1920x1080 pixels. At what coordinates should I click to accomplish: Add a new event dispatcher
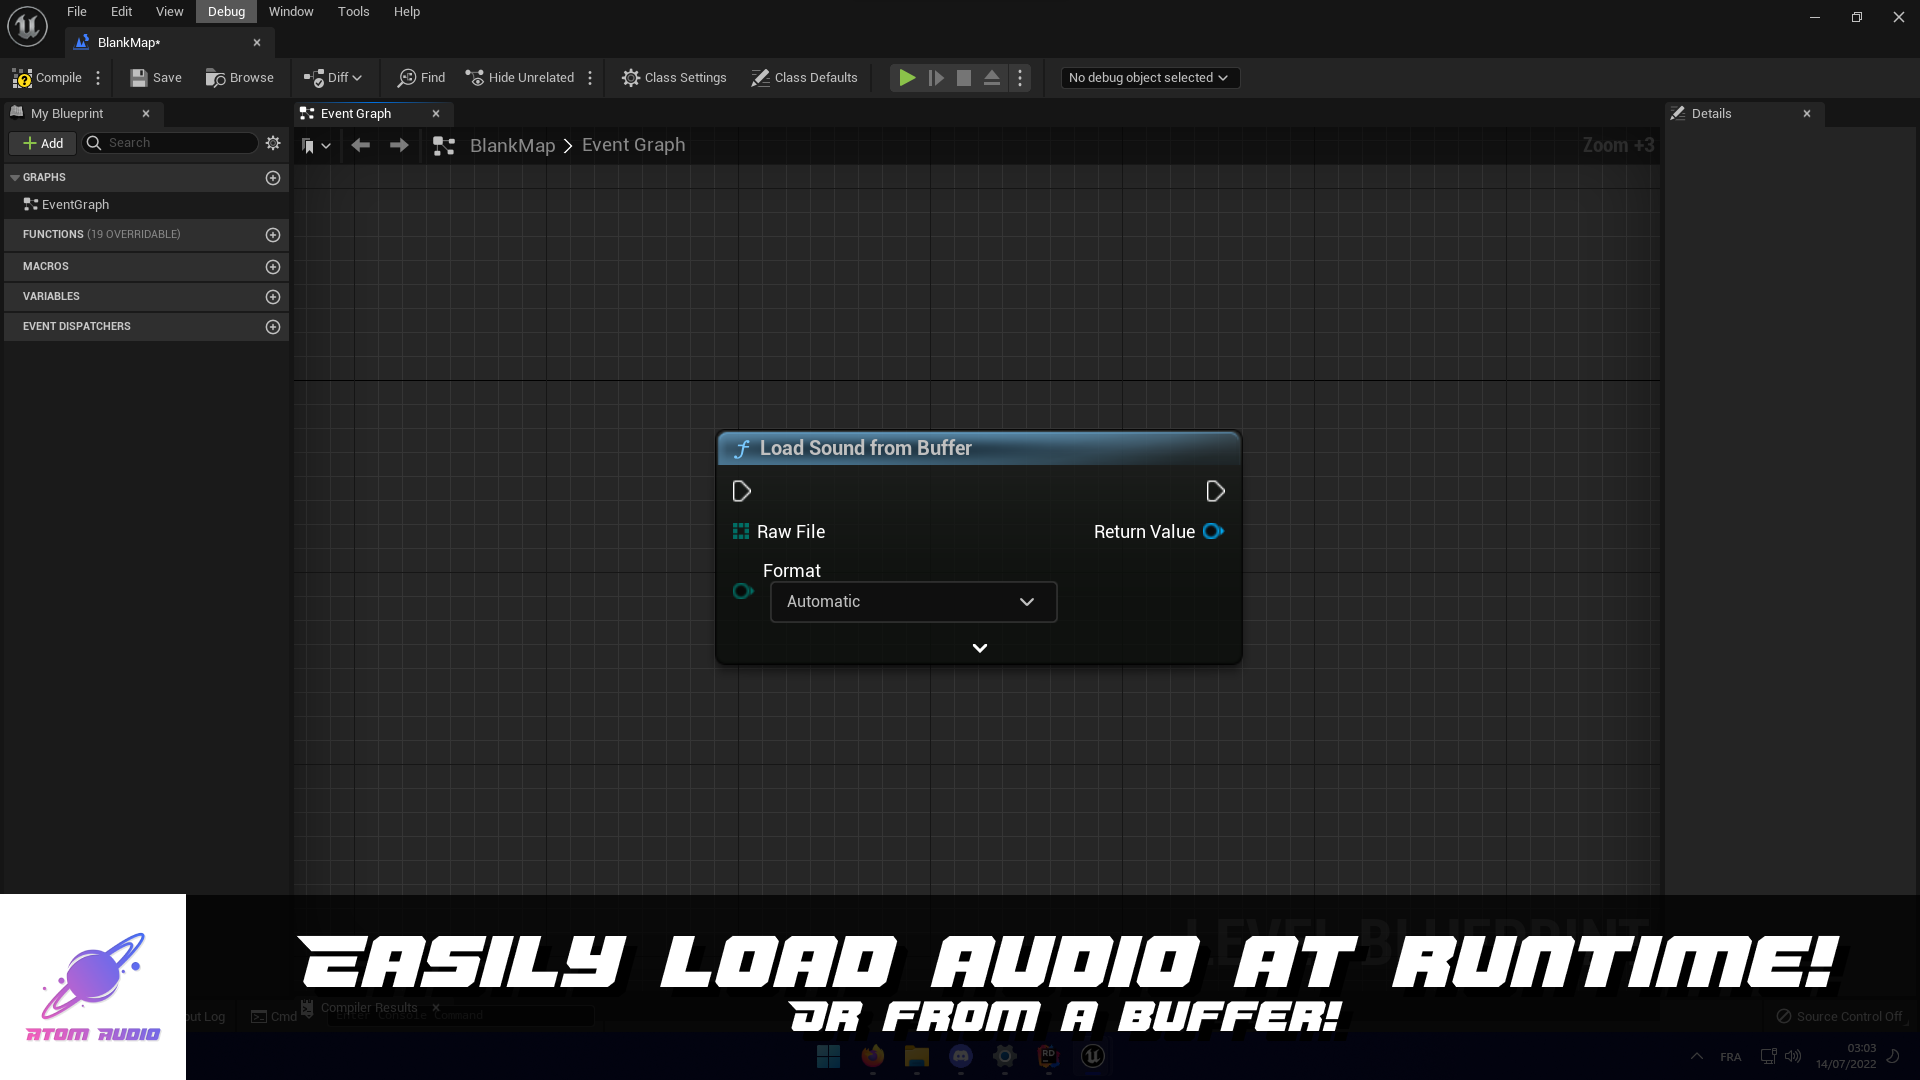(273, 327)
